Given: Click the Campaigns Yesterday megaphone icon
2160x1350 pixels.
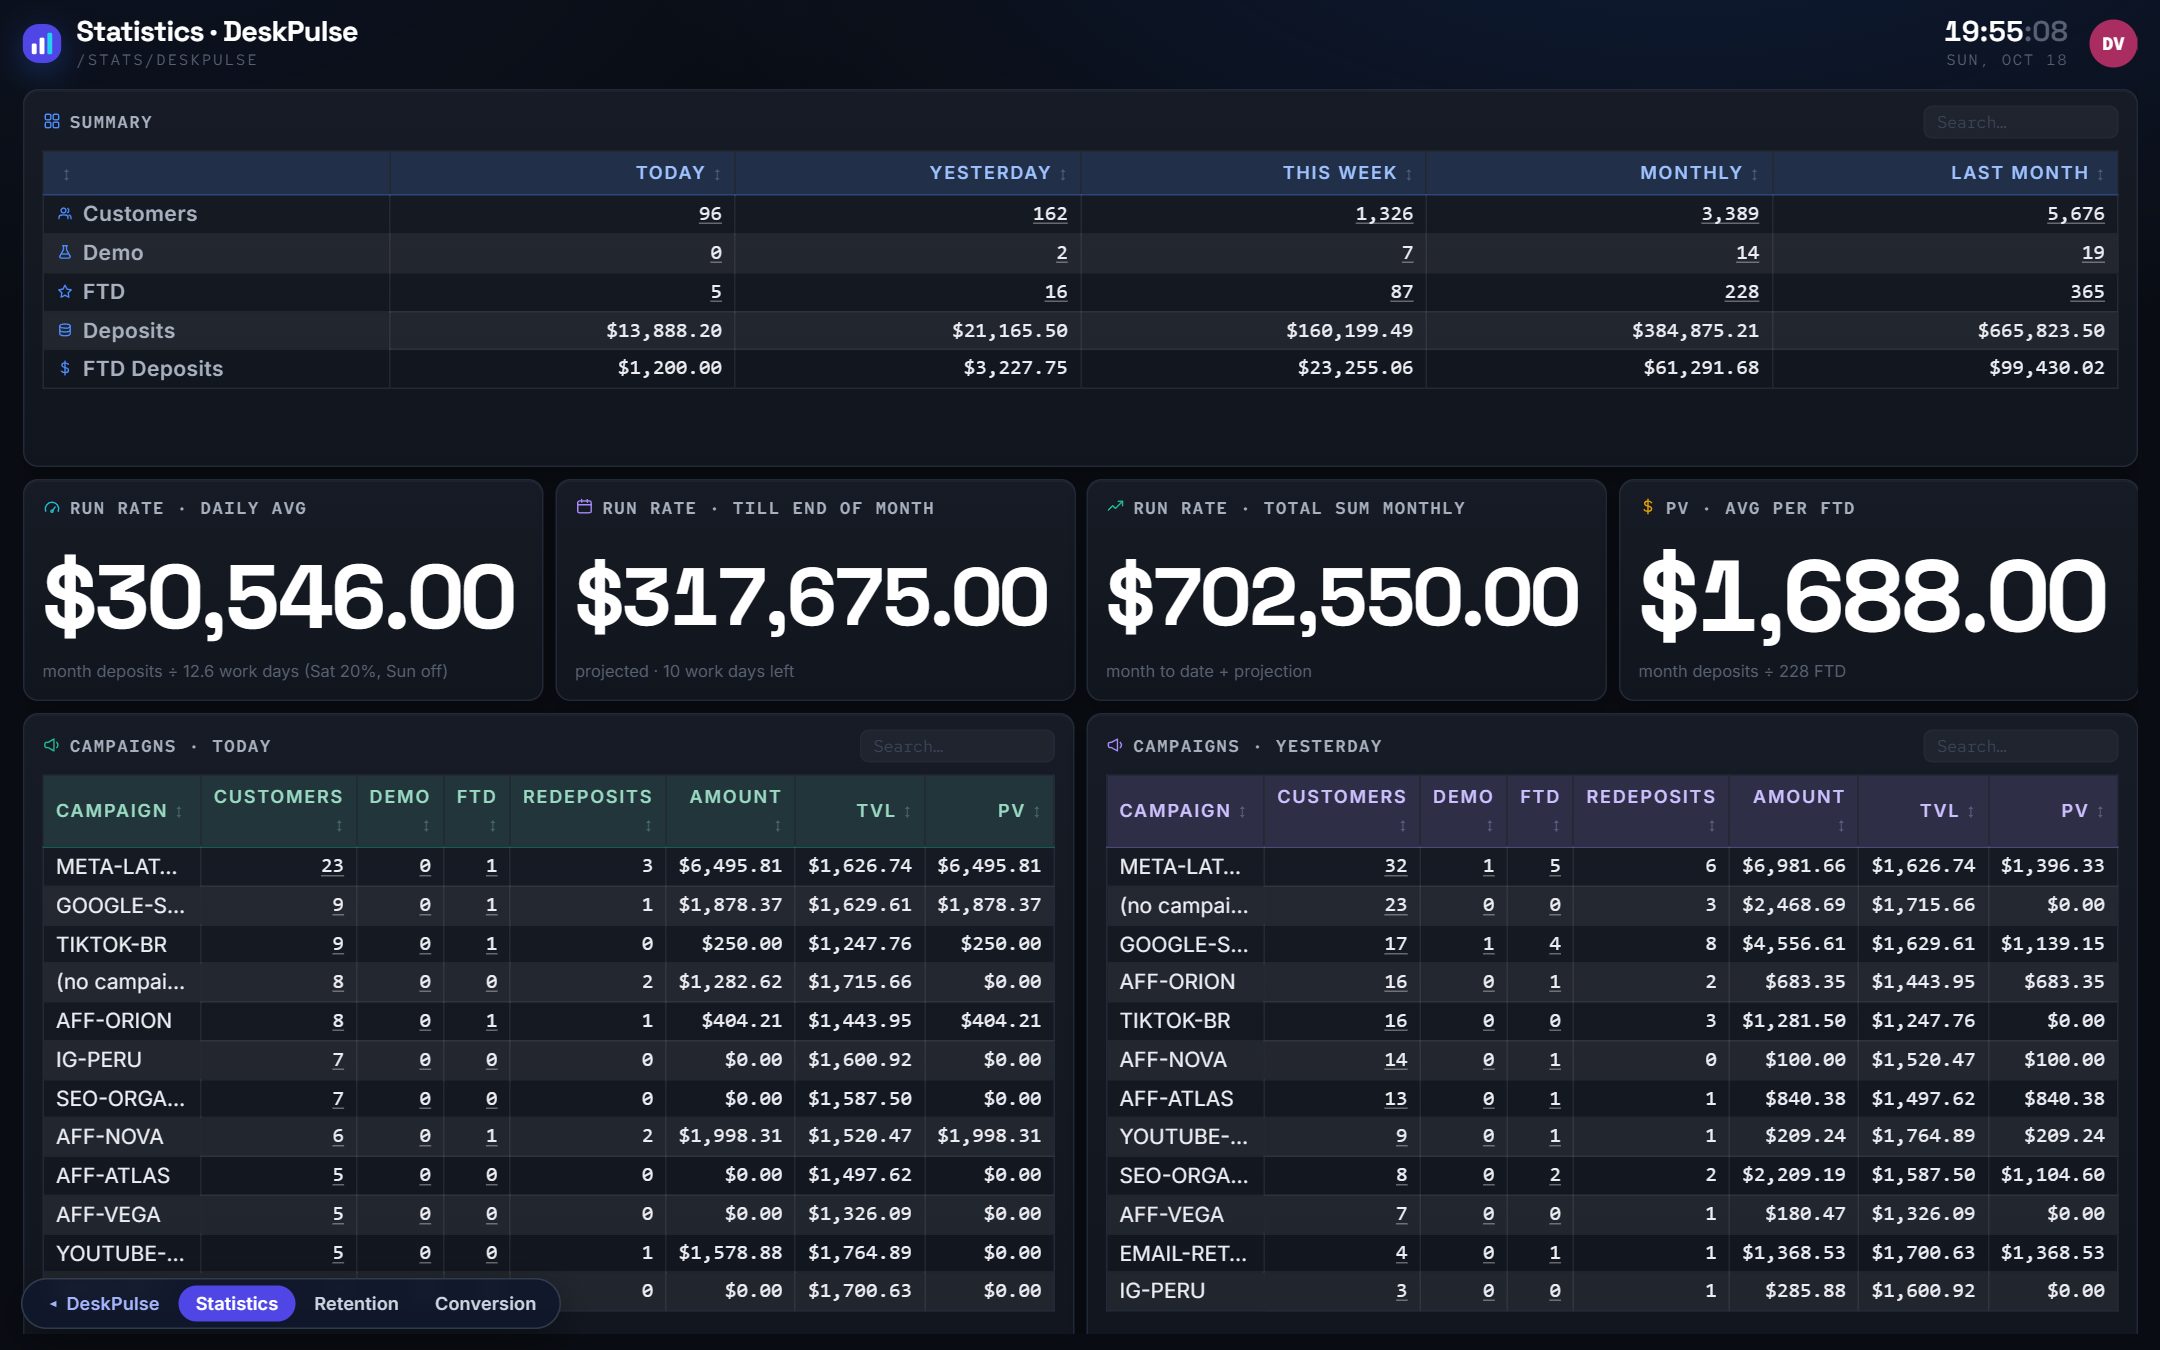Looking at the screenshot, I should coord(1115,745).
